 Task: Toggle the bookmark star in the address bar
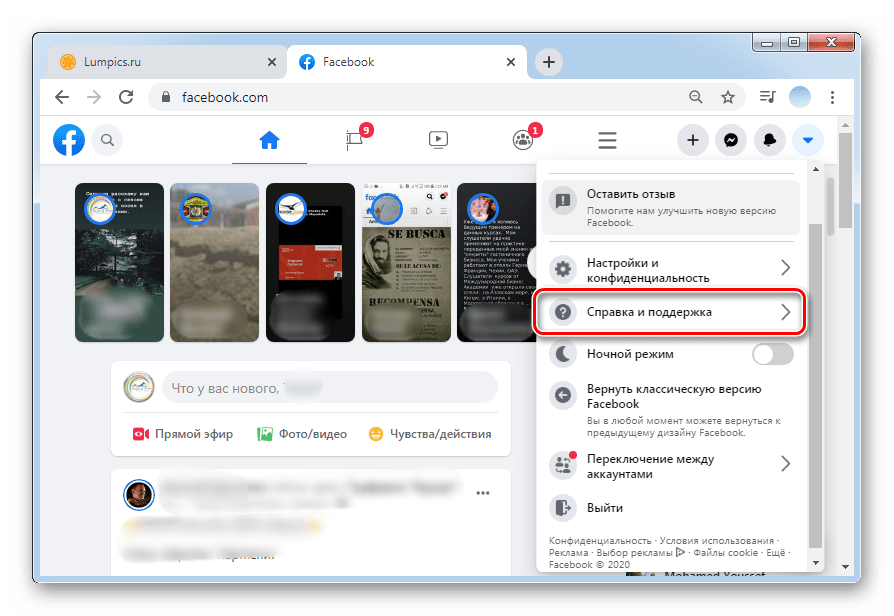pos(729,97)
